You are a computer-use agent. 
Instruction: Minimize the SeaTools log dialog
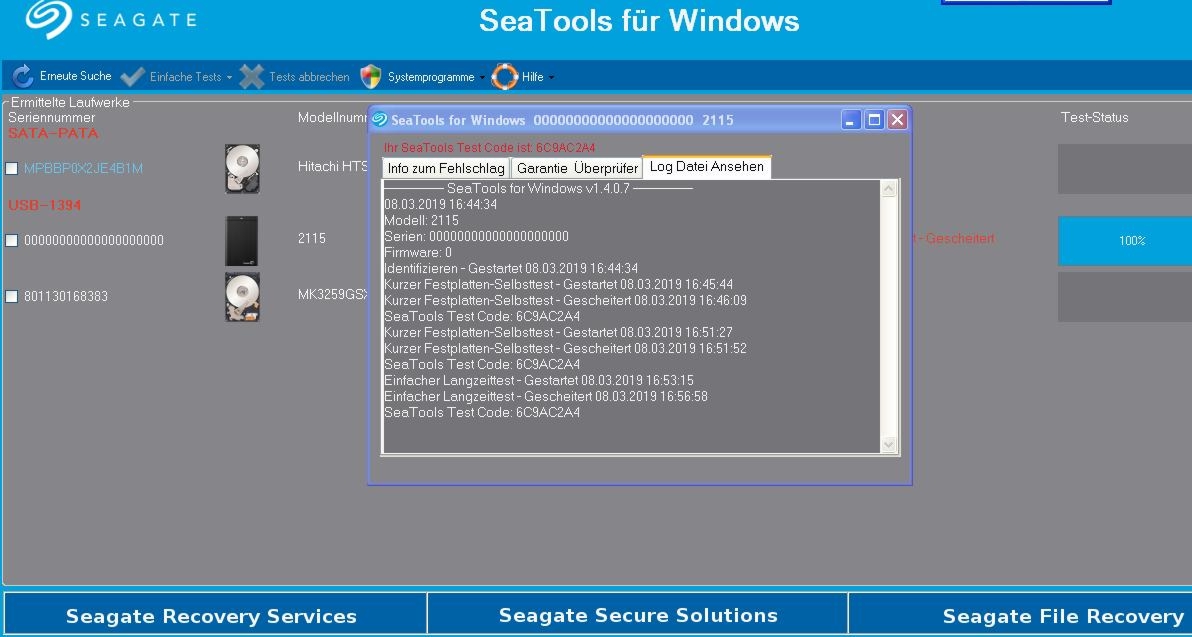coord(851,119)
